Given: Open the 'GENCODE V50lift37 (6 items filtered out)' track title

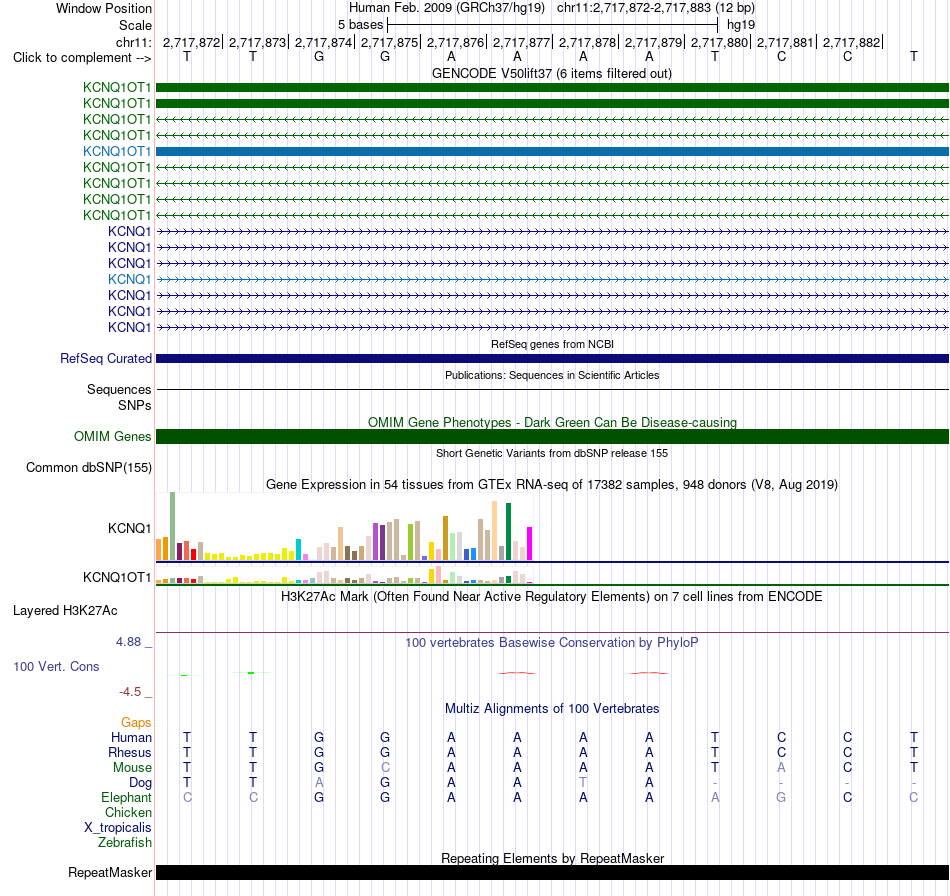Looking at the screenshot, I should (551, 73).
